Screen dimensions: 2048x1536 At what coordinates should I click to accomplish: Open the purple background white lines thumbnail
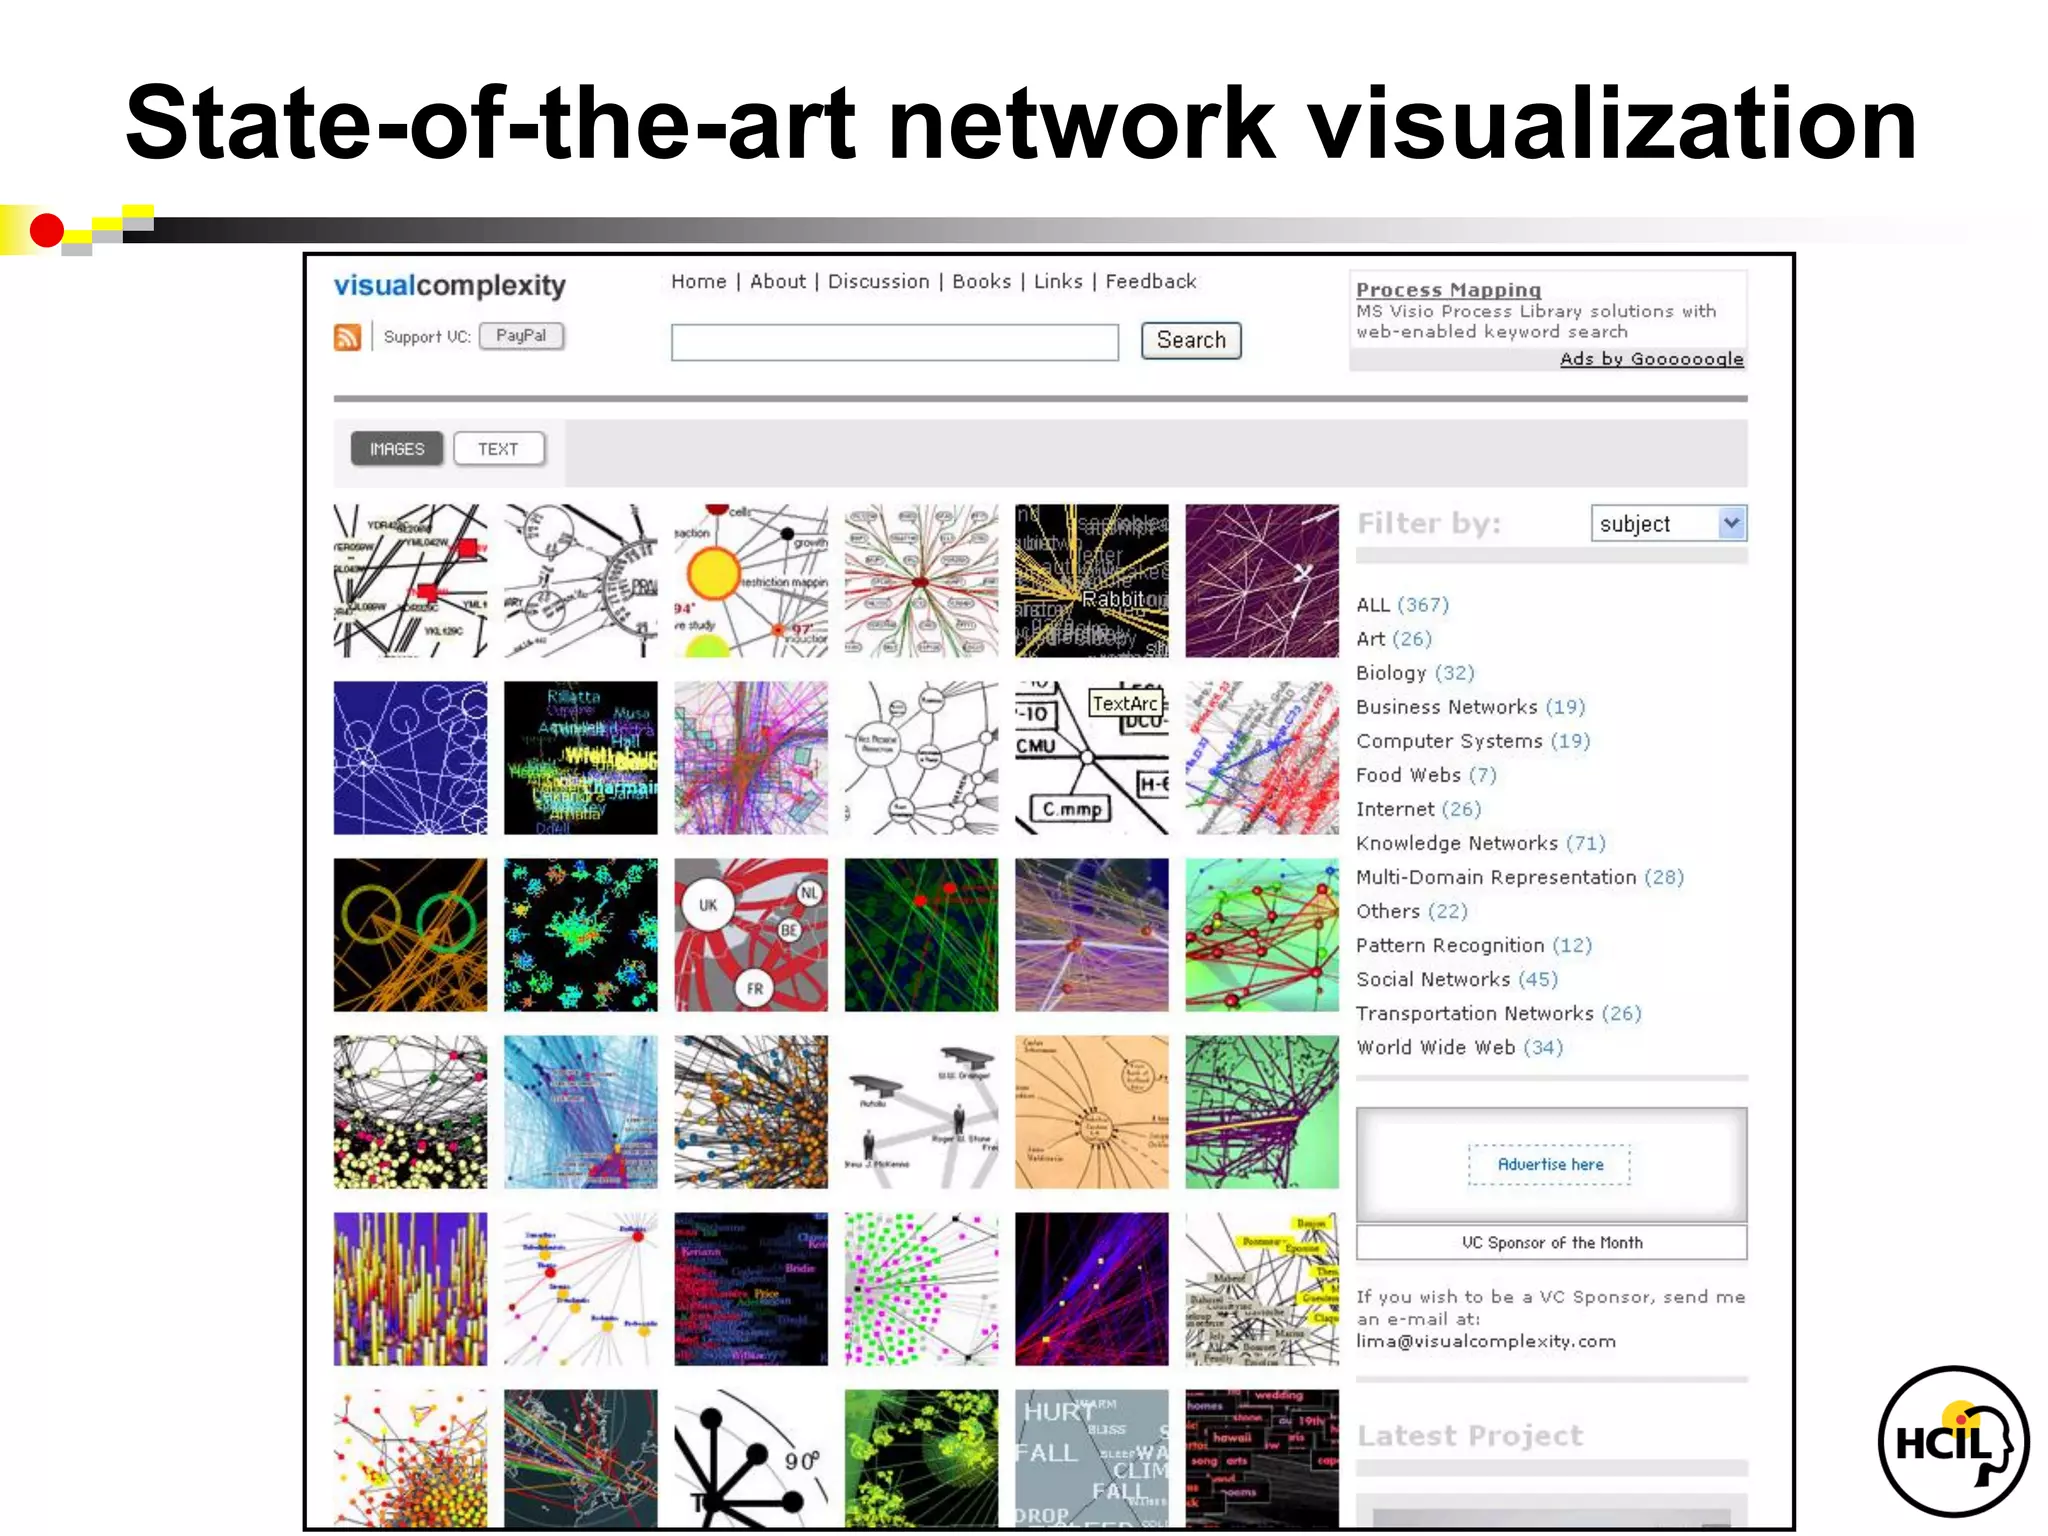[1262, 581]
